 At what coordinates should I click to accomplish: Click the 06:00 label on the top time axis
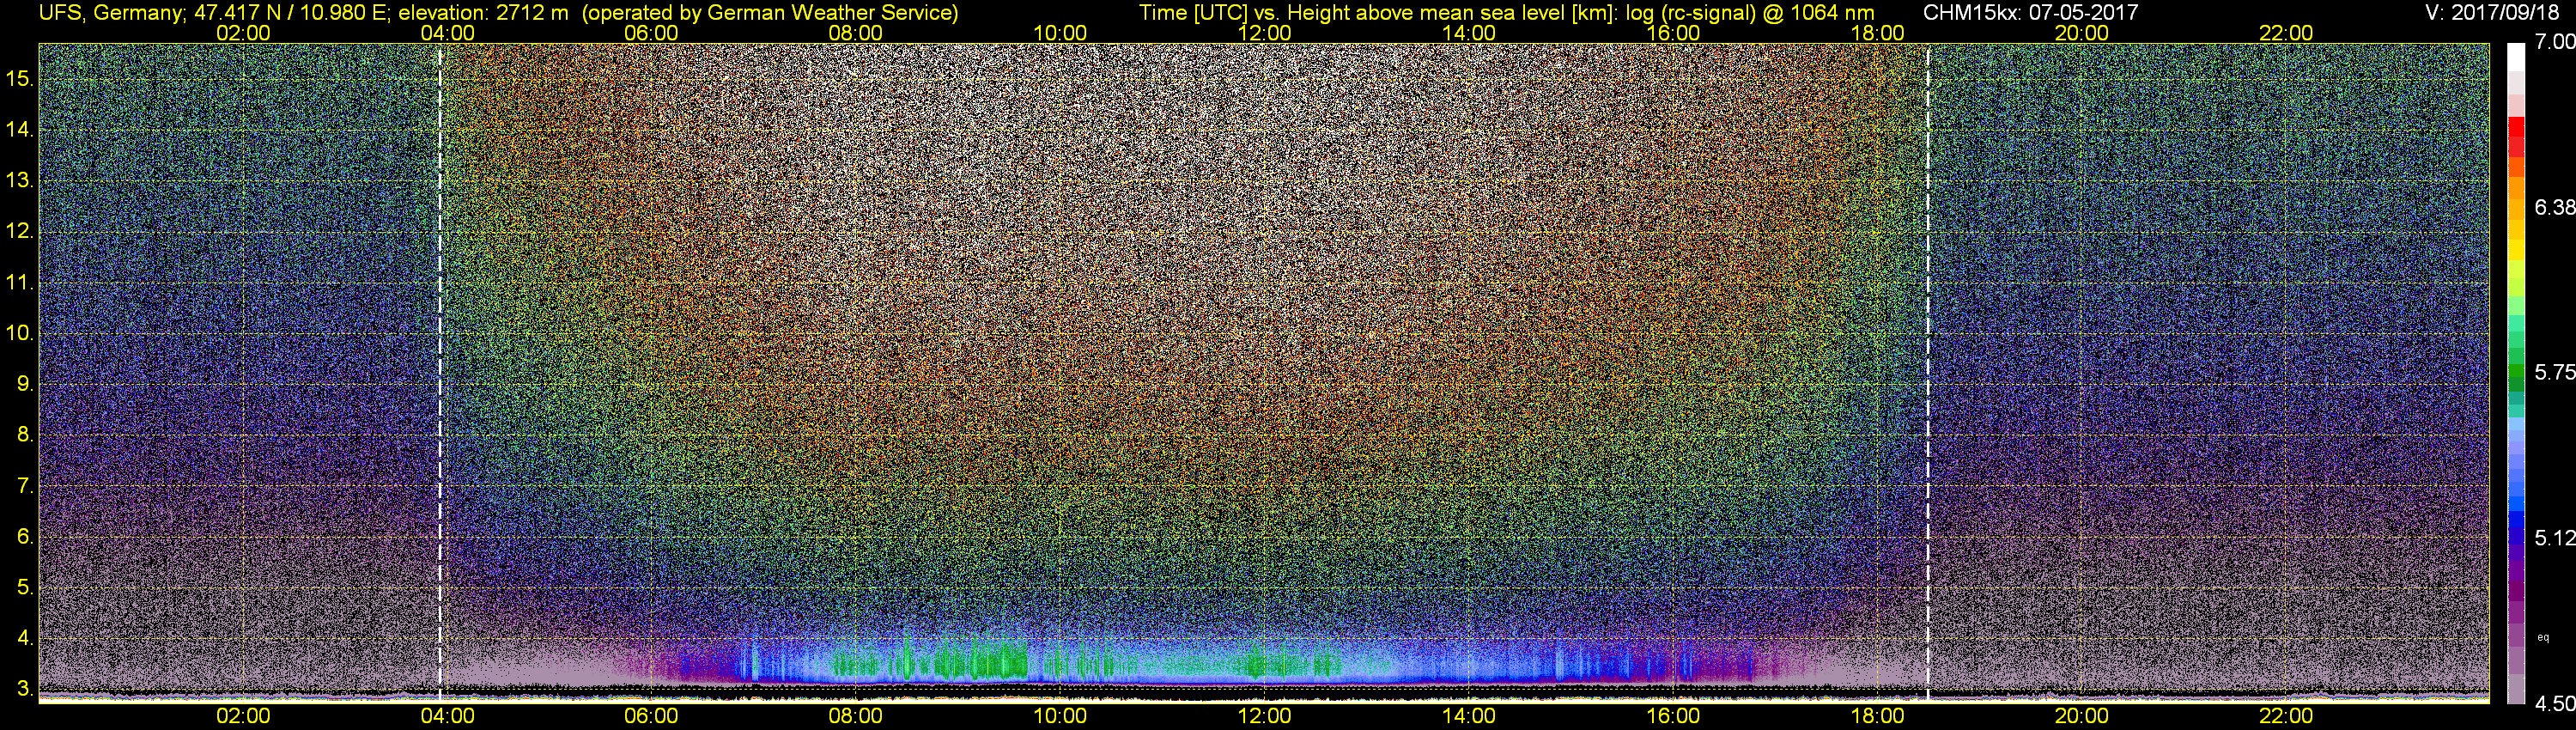point(651,33)
